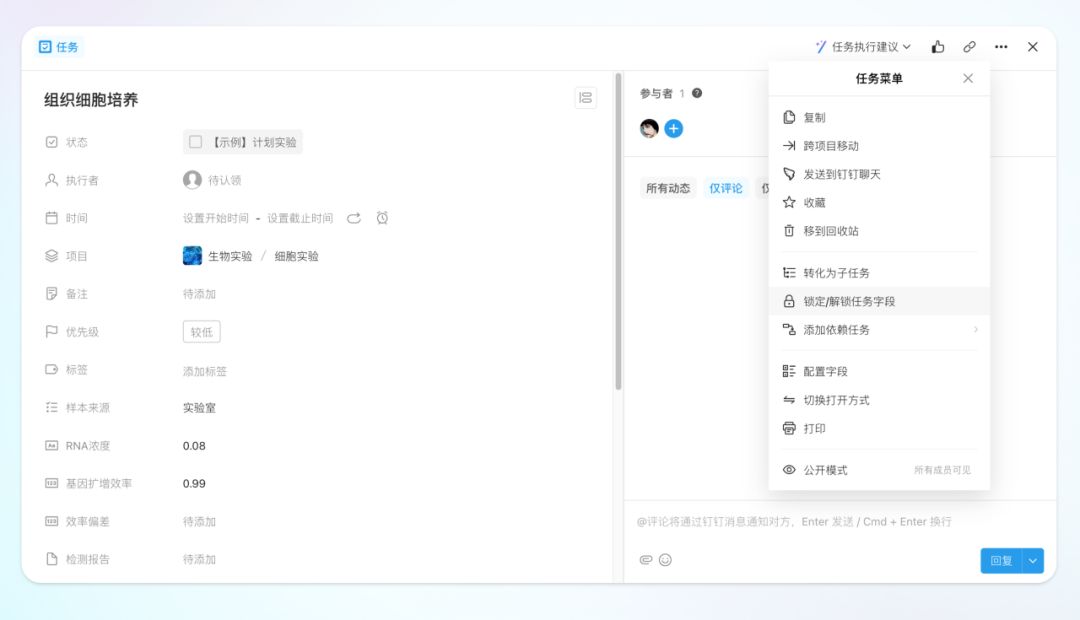The height and width of the screenshot is (620, 1080).
Task: Click 设置开始时间
Action: [x=216, y=218]
